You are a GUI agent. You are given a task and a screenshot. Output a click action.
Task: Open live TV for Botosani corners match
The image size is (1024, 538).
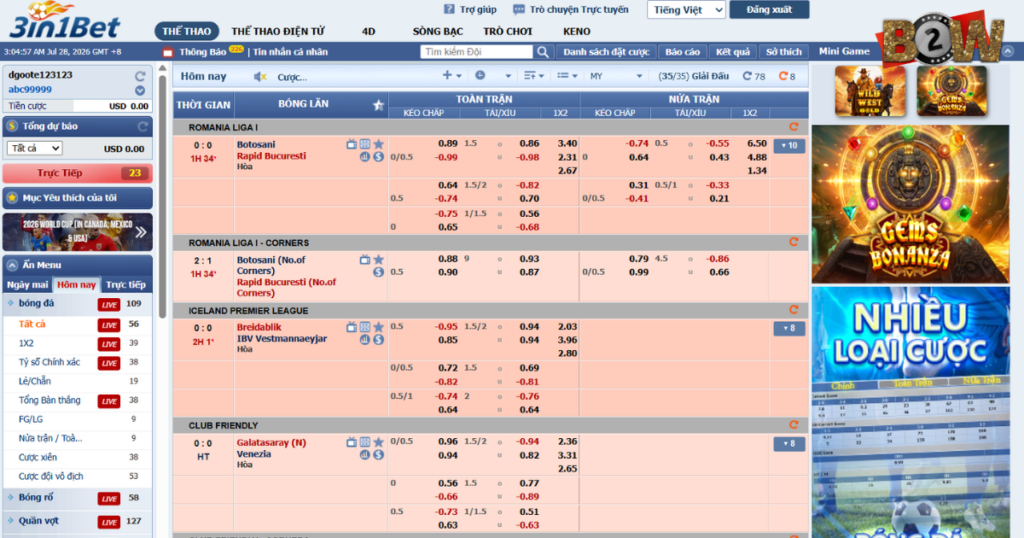point(364,260)
